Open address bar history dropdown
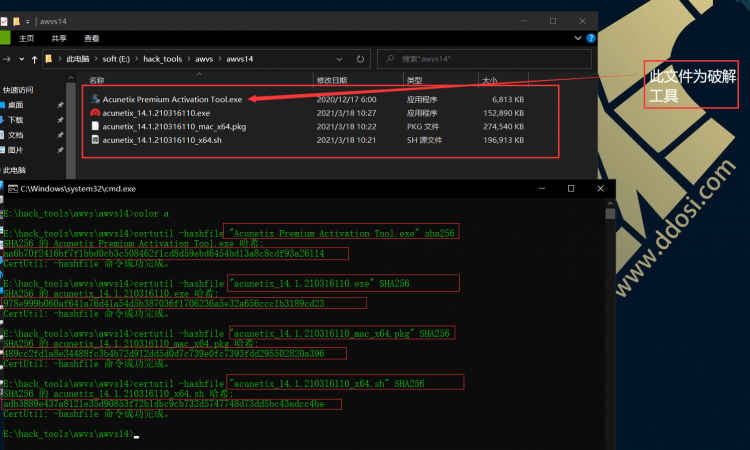 click(339, 59)
